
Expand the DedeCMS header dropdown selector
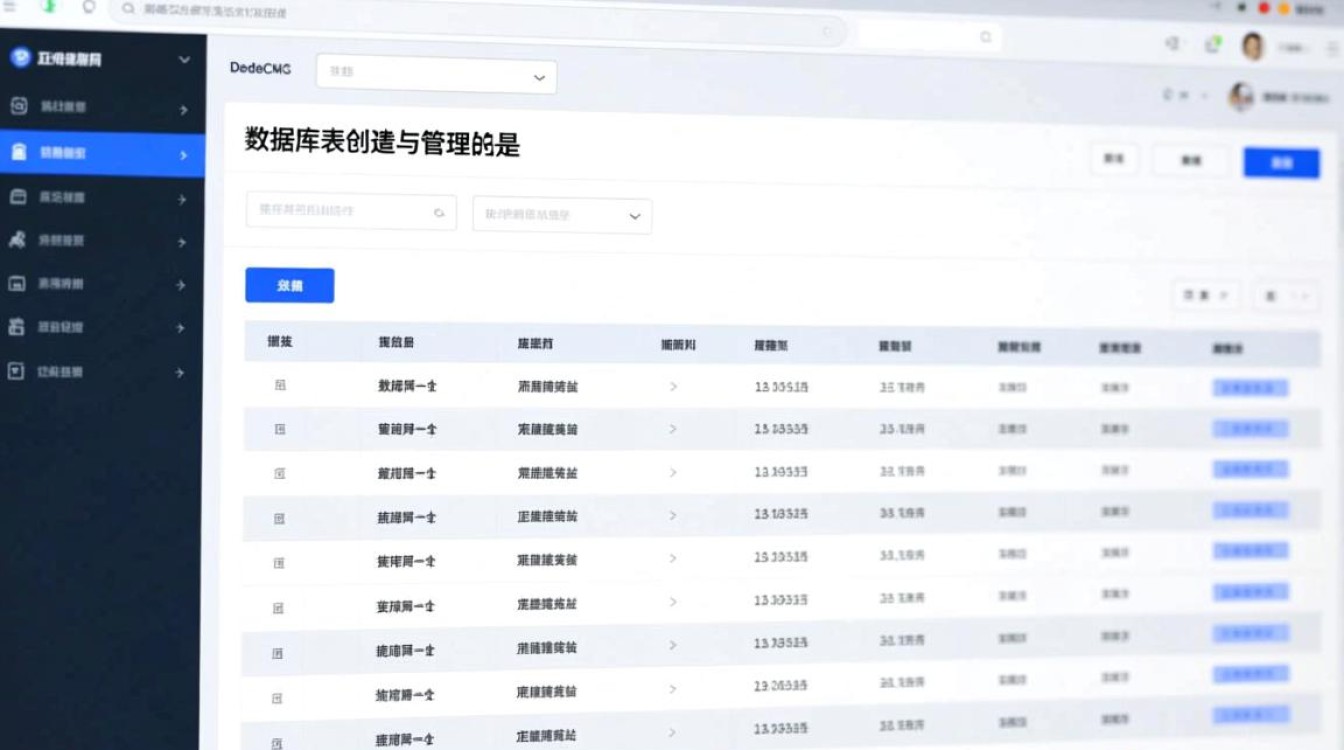coord(435,76)
